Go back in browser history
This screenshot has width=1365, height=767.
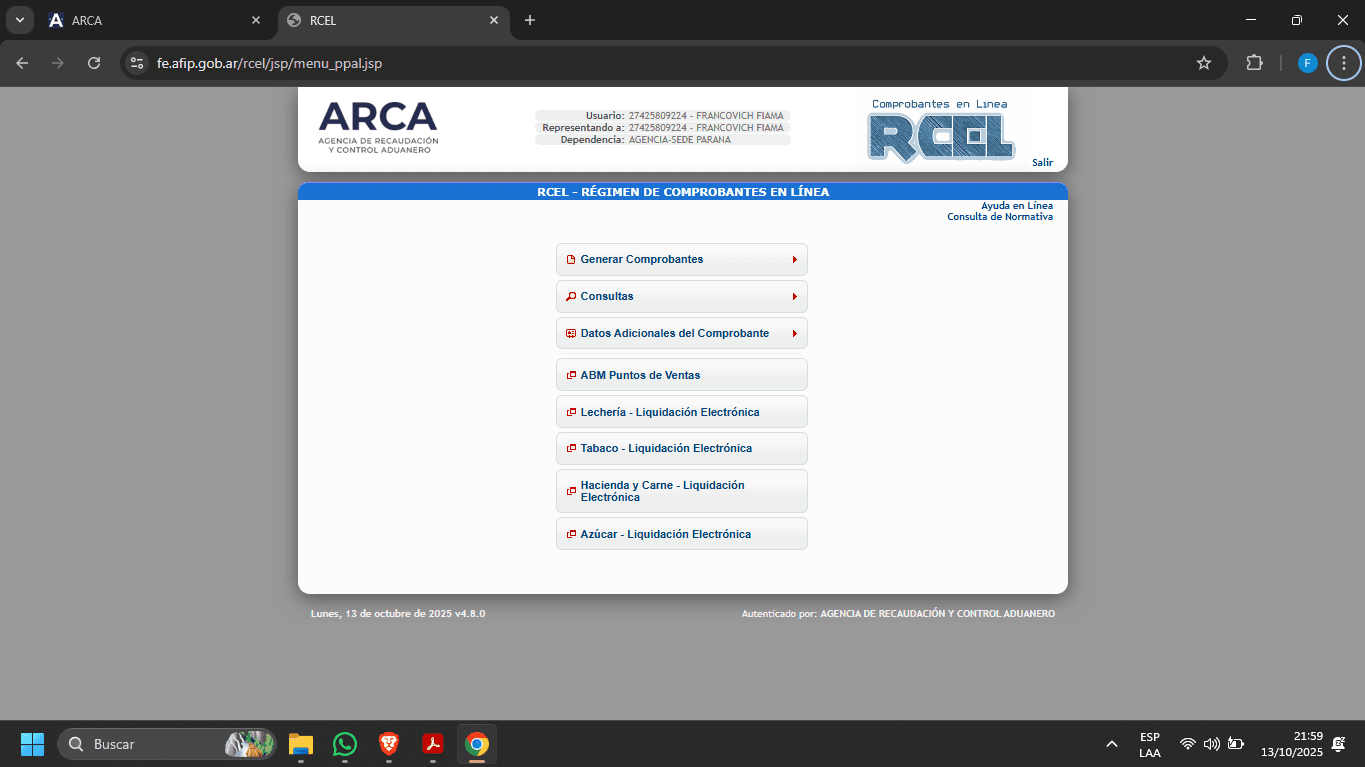22,63
